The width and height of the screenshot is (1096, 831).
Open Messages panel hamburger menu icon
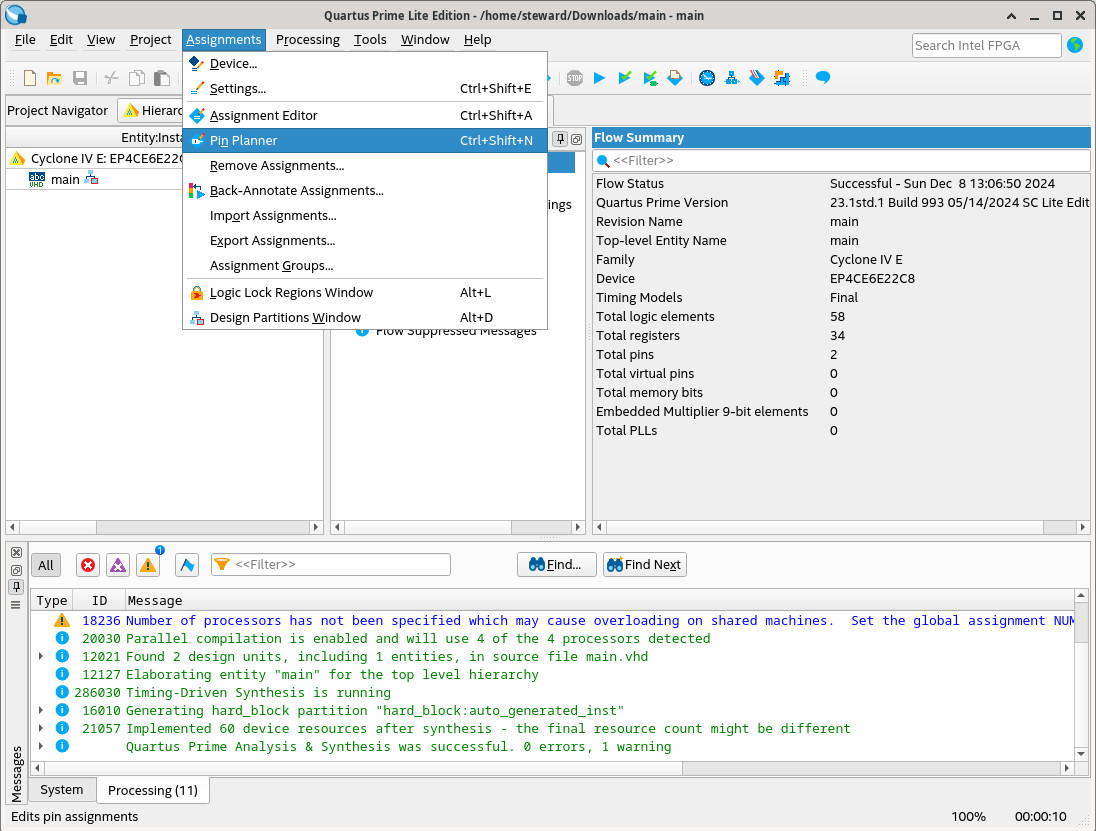point(16,605)
